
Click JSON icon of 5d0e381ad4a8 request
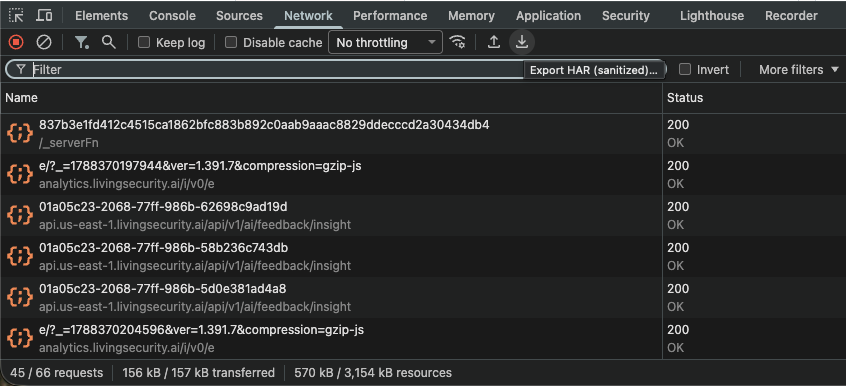(19, 297)
